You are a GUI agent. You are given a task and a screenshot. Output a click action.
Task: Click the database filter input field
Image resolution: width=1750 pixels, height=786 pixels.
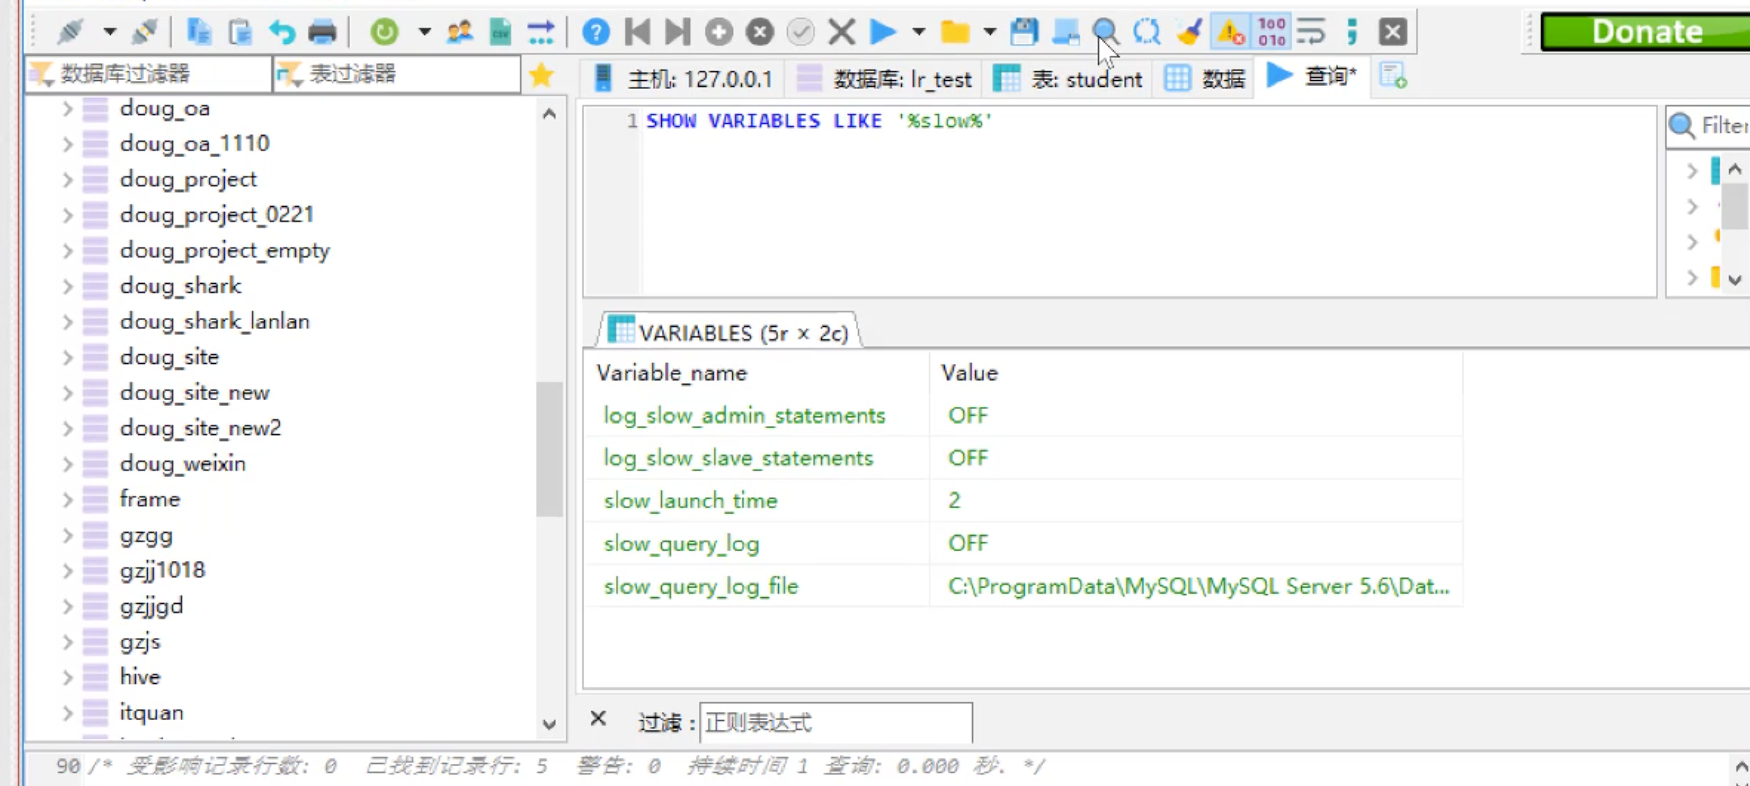[x=148, y=74]
